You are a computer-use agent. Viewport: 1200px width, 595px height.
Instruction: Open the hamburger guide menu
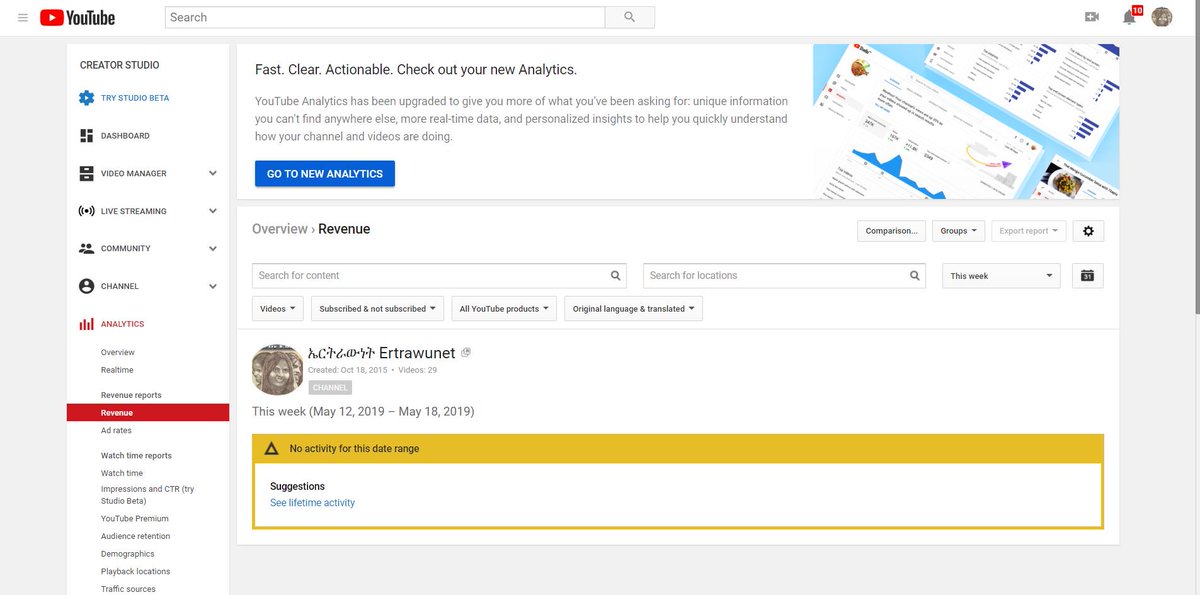tap(23, 18)
